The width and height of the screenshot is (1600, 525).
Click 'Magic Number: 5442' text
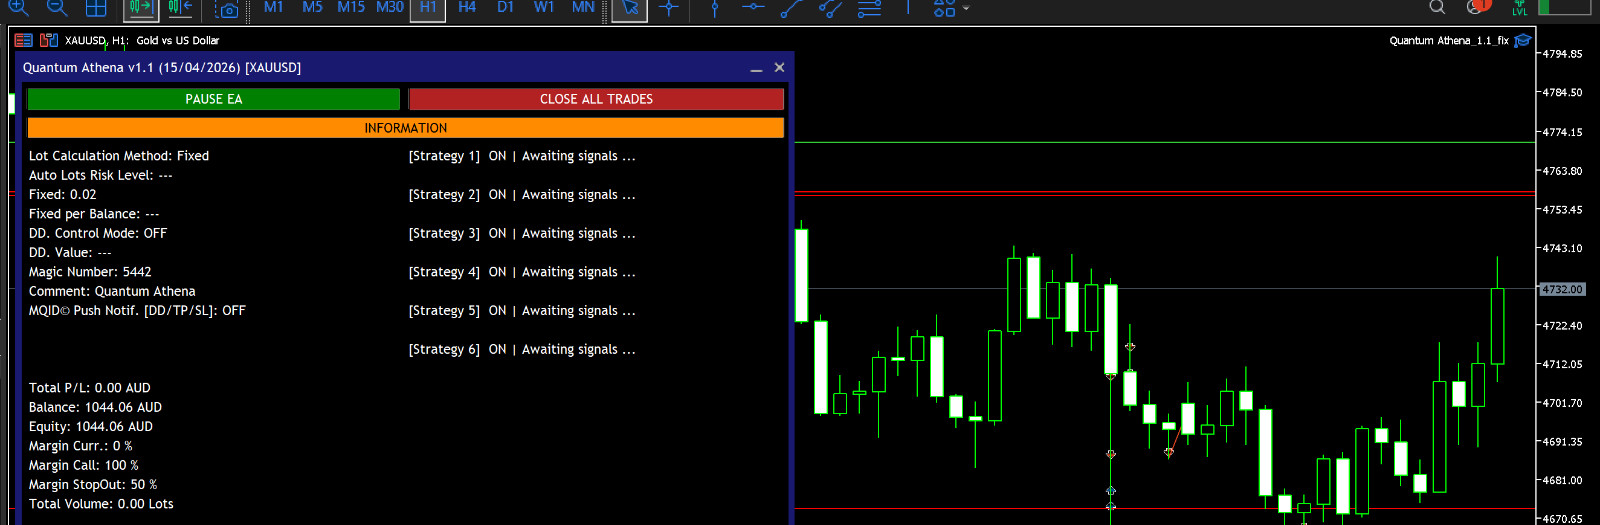(x=90, y=272)
